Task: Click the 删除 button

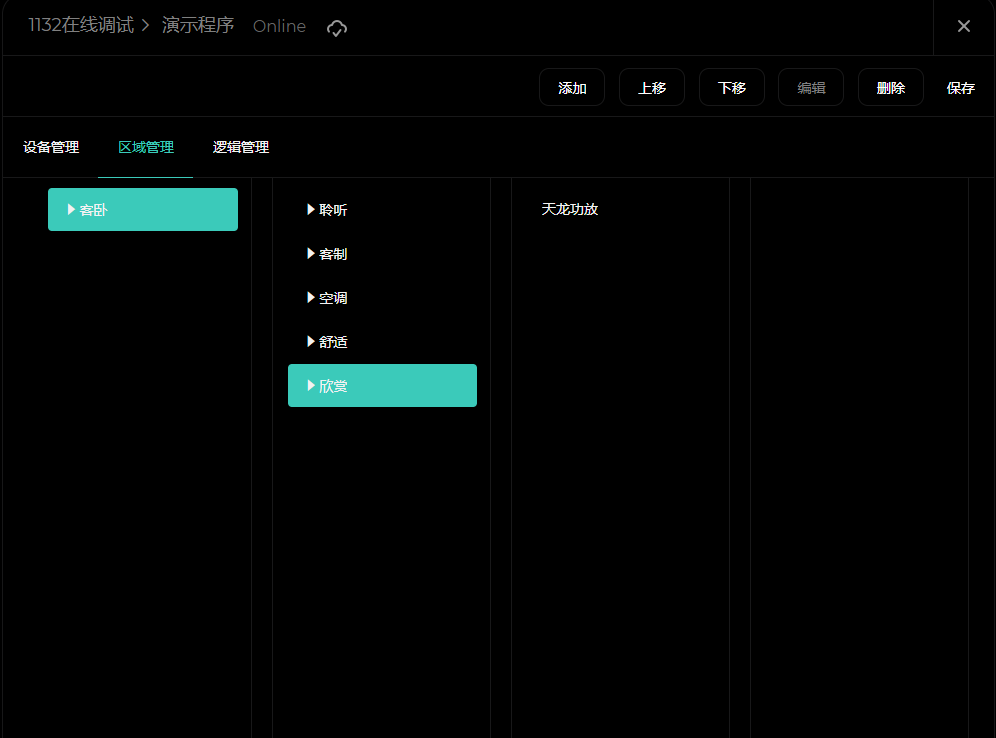Action: (891, 88)
